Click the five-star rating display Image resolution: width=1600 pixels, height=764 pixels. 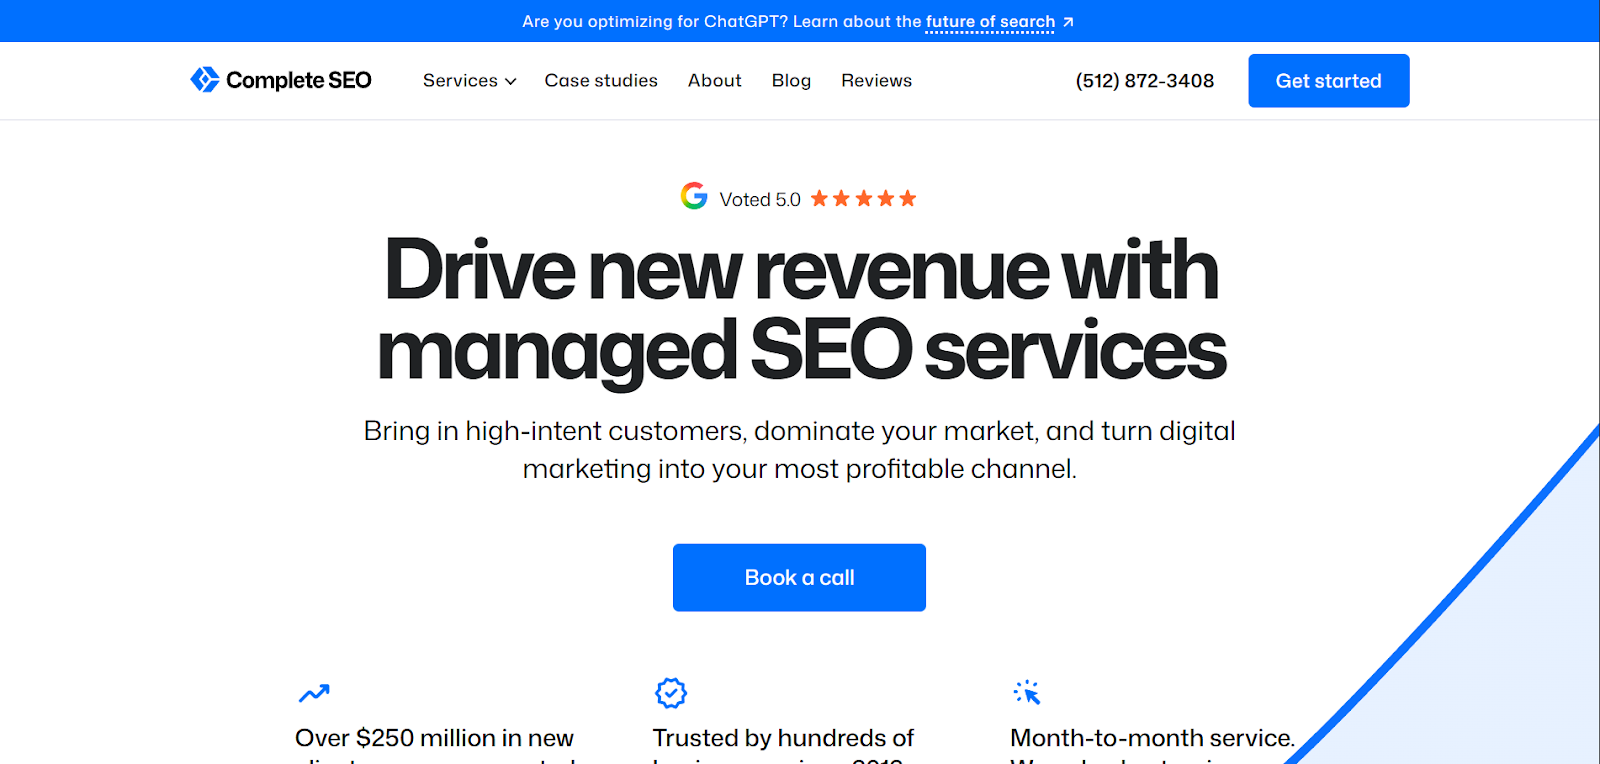tap(862, 197)
